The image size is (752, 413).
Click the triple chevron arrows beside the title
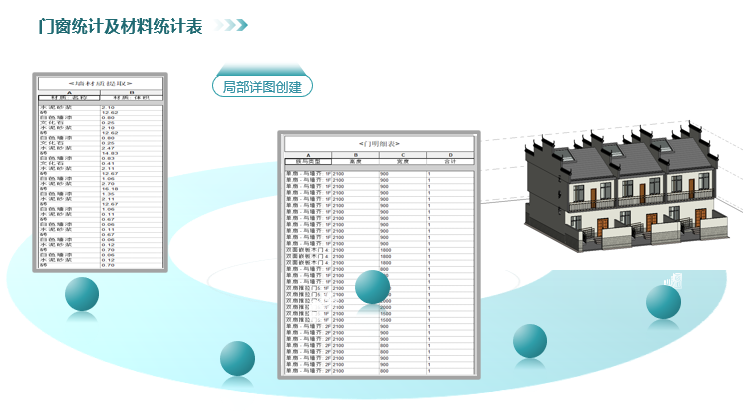tap(231, 25)
